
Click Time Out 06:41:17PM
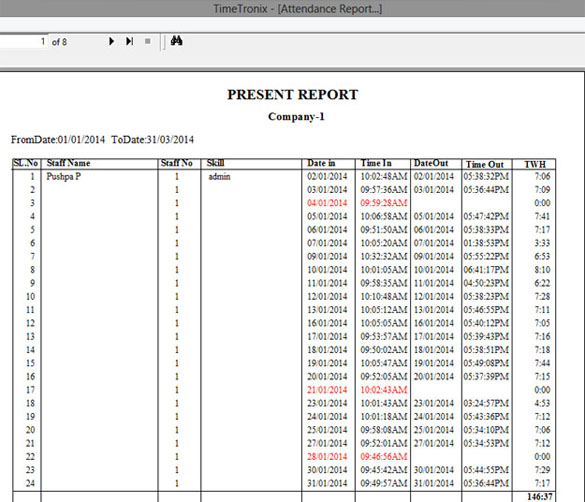pos(486,270)
